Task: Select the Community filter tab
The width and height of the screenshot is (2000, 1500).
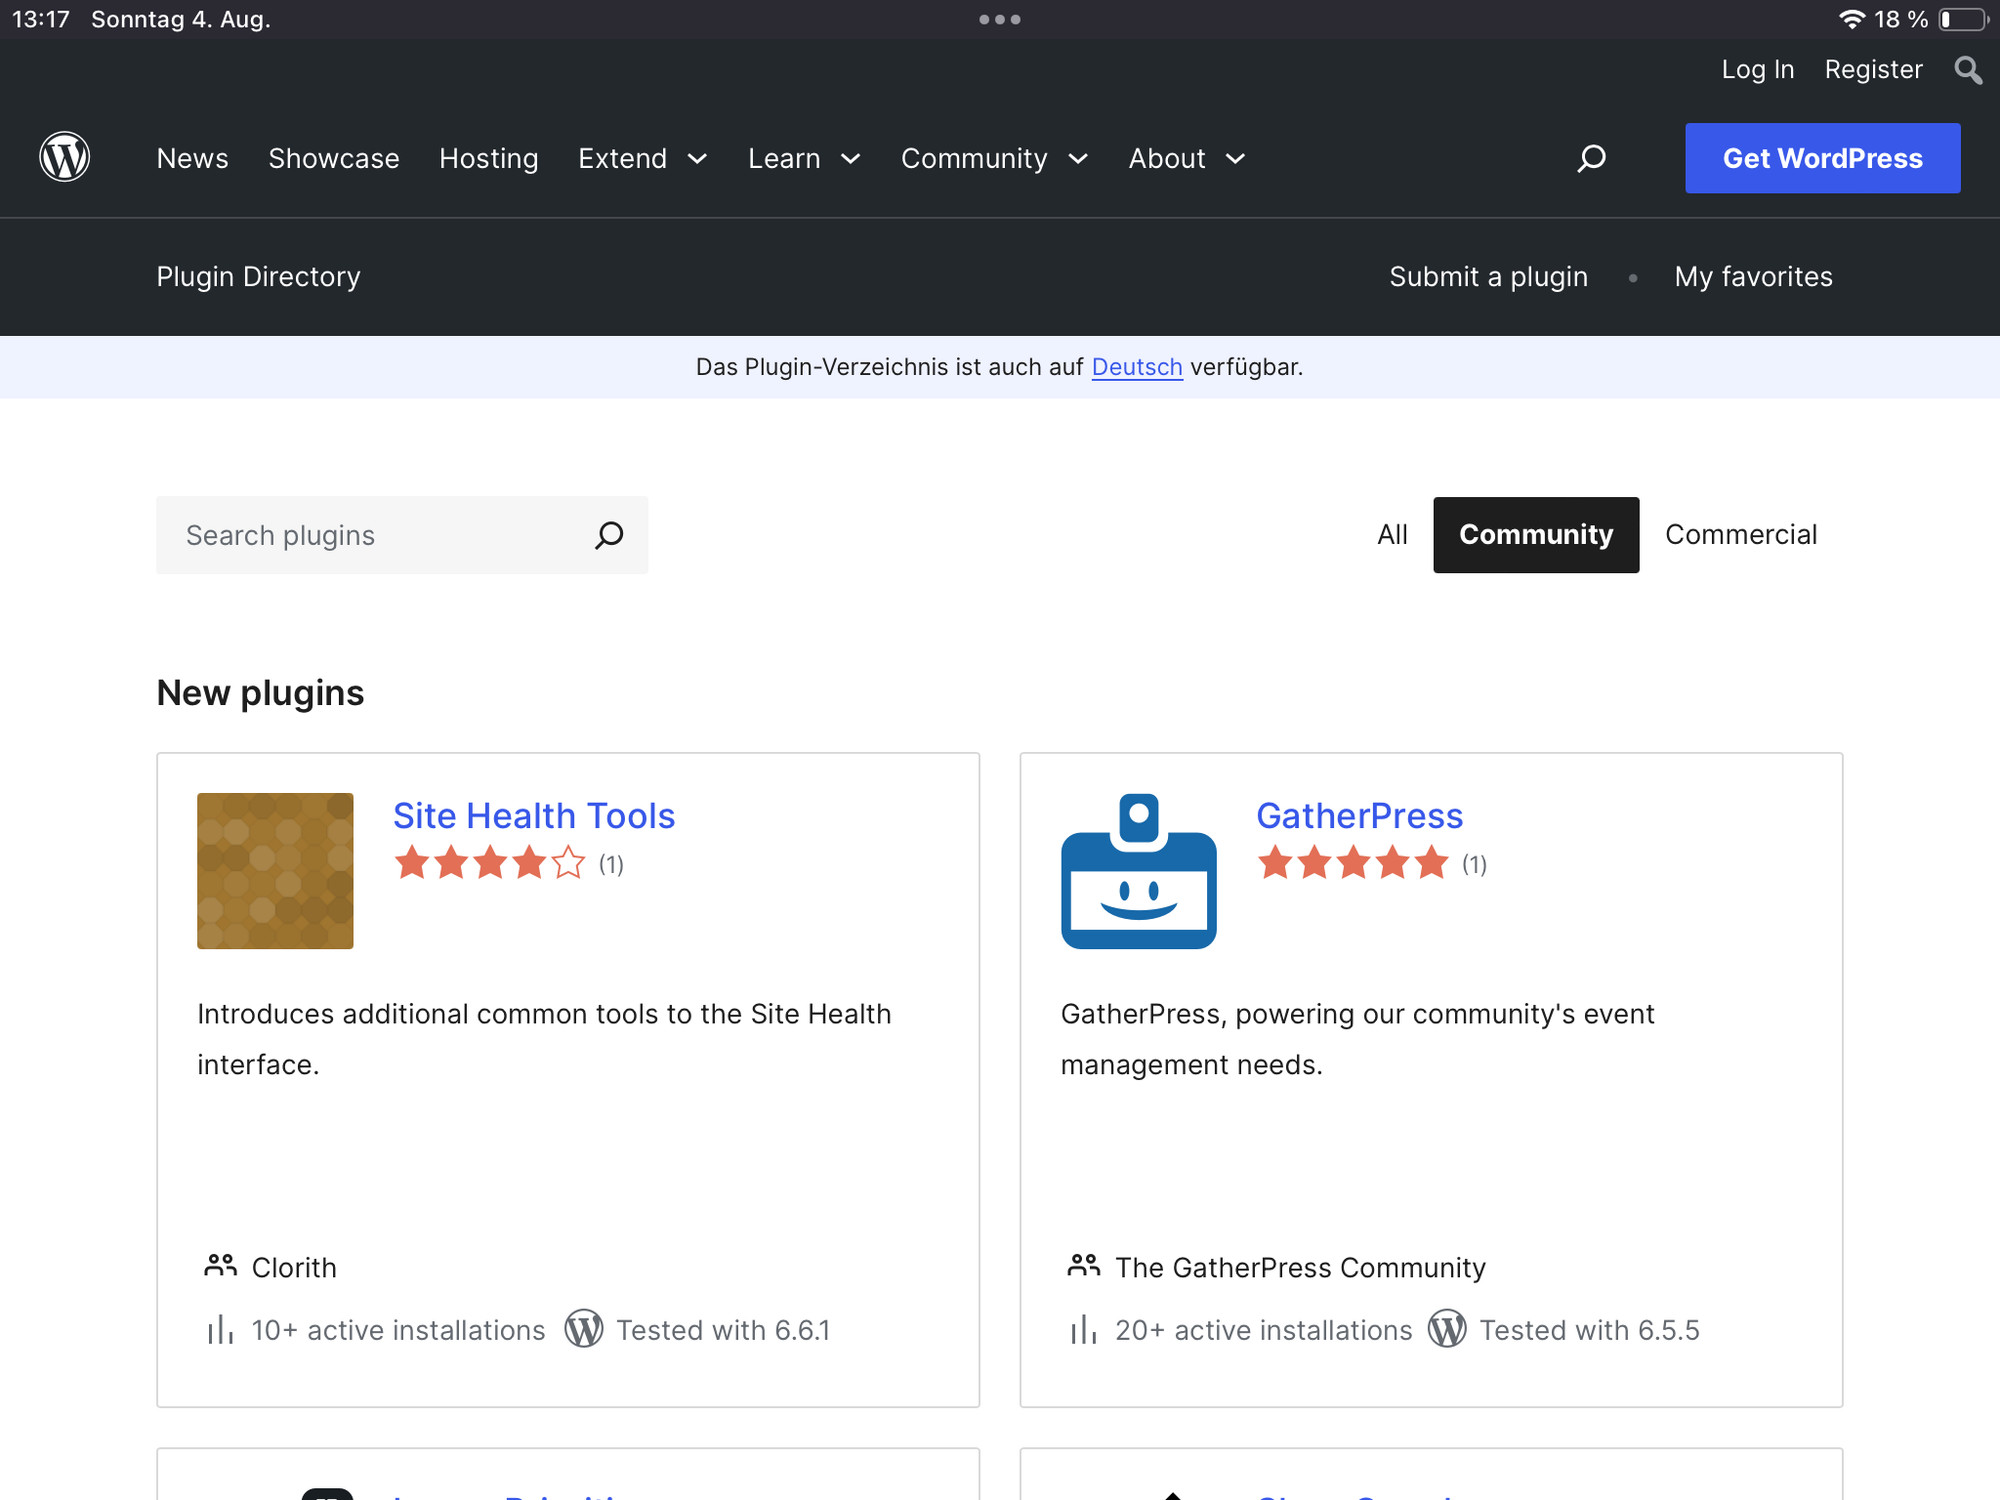Action: click(x=1535, y=534)
